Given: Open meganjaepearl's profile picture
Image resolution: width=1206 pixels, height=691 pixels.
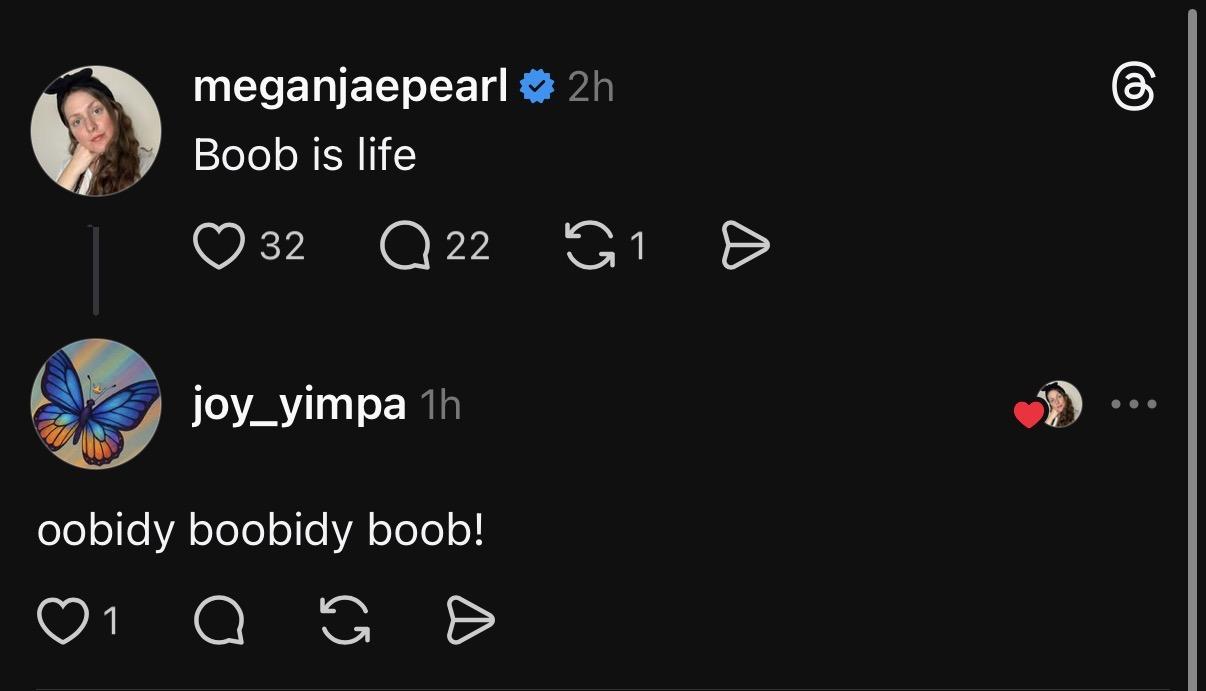Looking at the screenshot, I should [x=96, y=131].
